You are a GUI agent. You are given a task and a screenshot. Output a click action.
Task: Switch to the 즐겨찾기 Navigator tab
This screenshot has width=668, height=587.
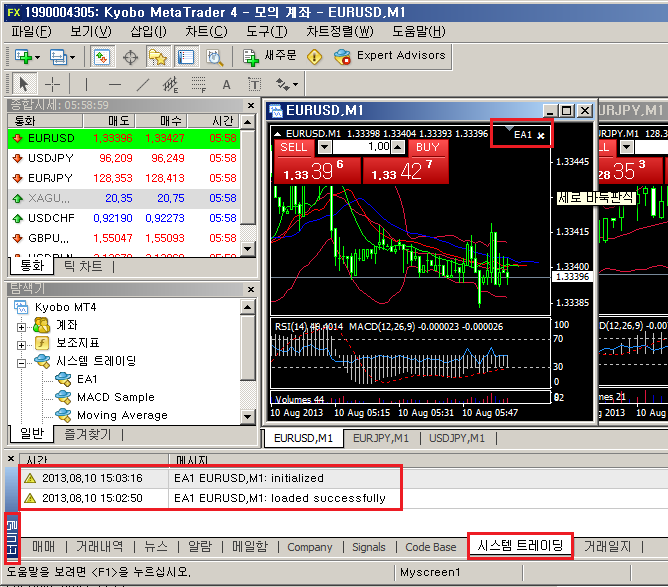pos(88,434)
